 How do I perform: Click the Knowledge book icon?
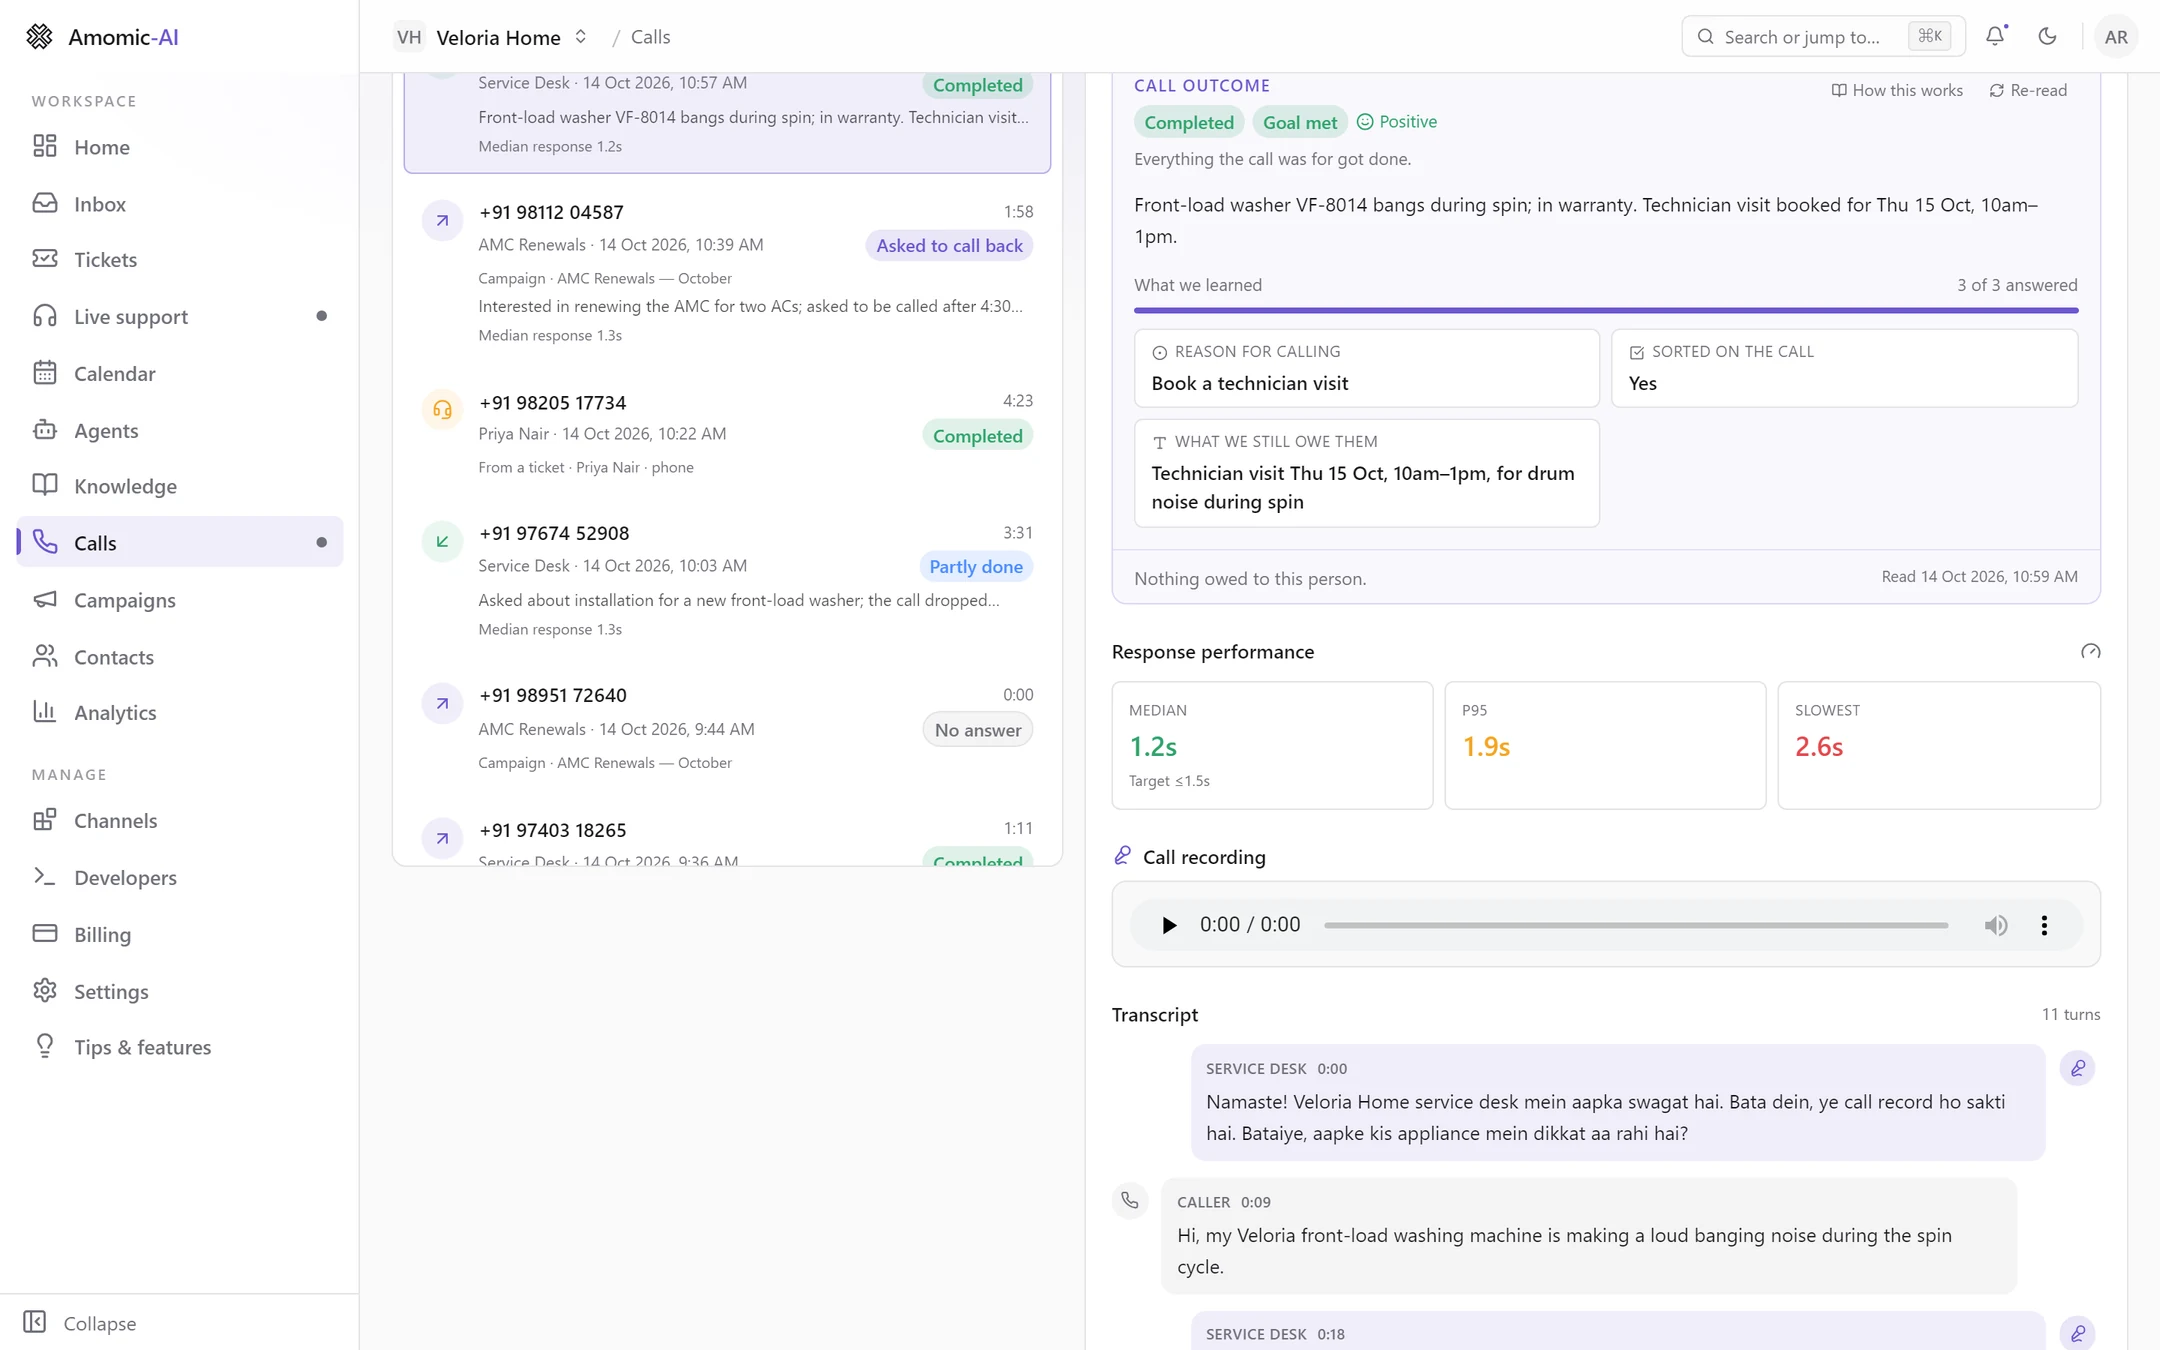45,485
